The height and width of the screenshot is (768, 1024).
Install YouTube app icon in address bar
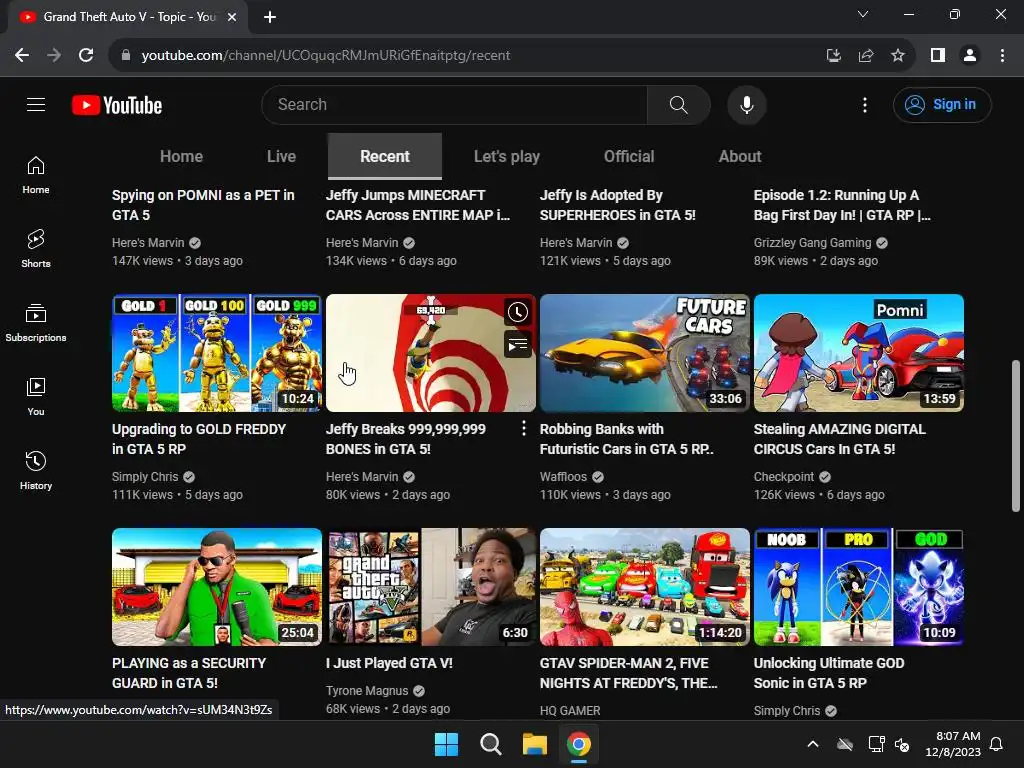coord(834,56)
